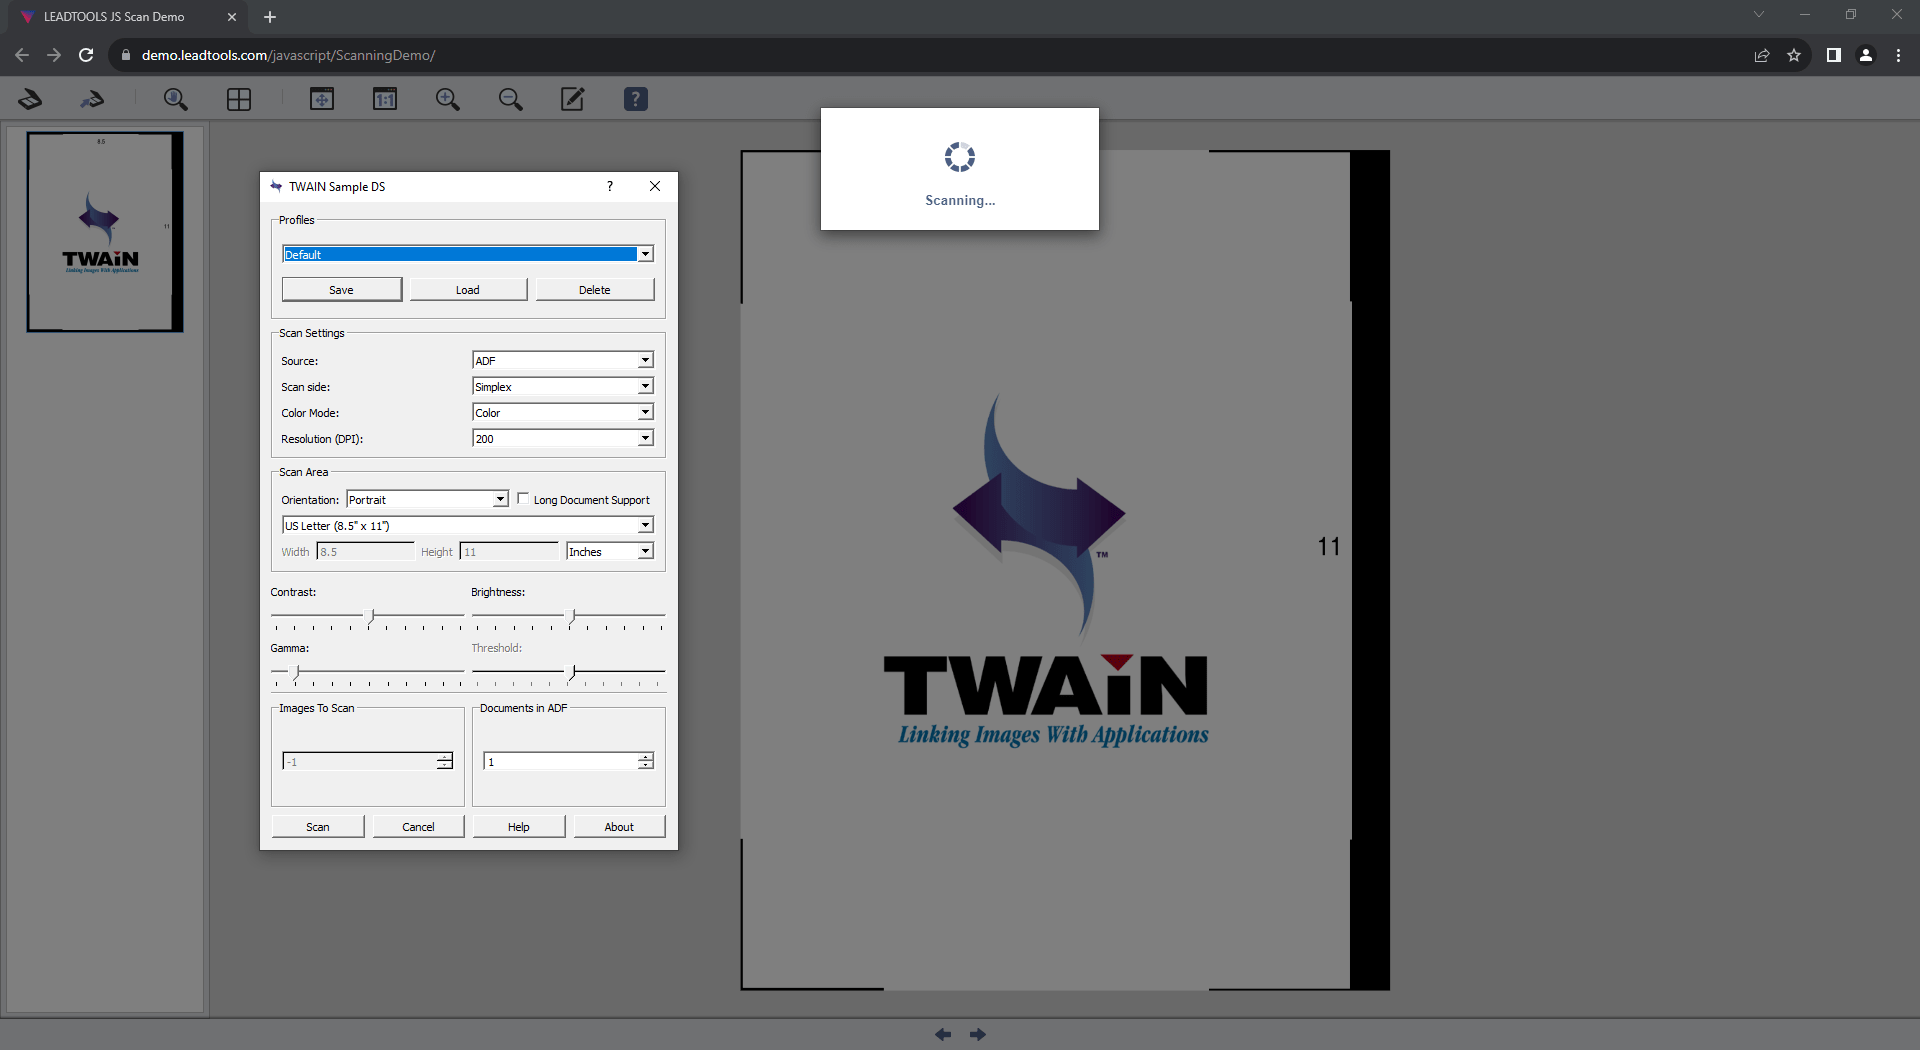1920x1050 pixels.
Task: Zoom out using the minus magnifier icon
Action: click(x=510, y=99)
